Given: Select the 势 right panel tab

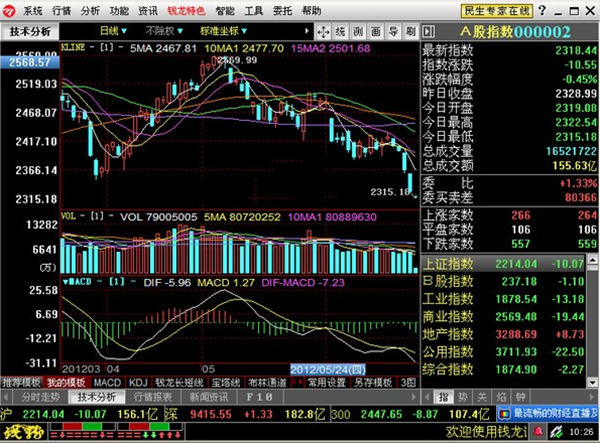Looking at the screenshot, I should [x=463, y=397].
